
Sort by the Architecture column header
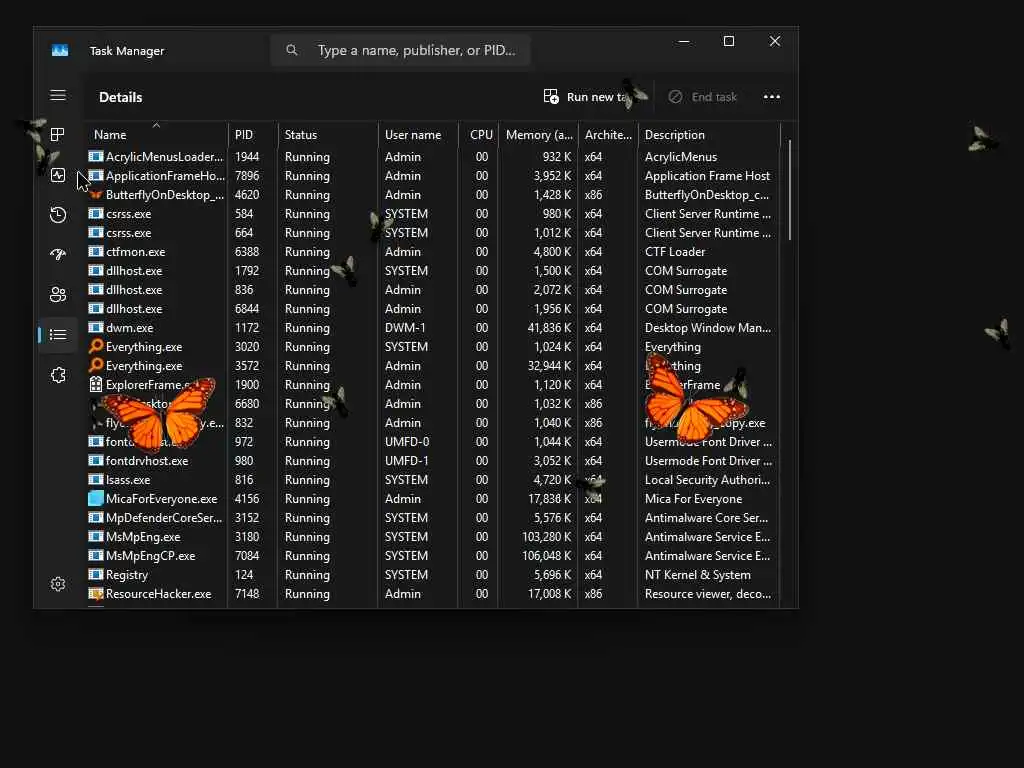[x=608, y=135]
